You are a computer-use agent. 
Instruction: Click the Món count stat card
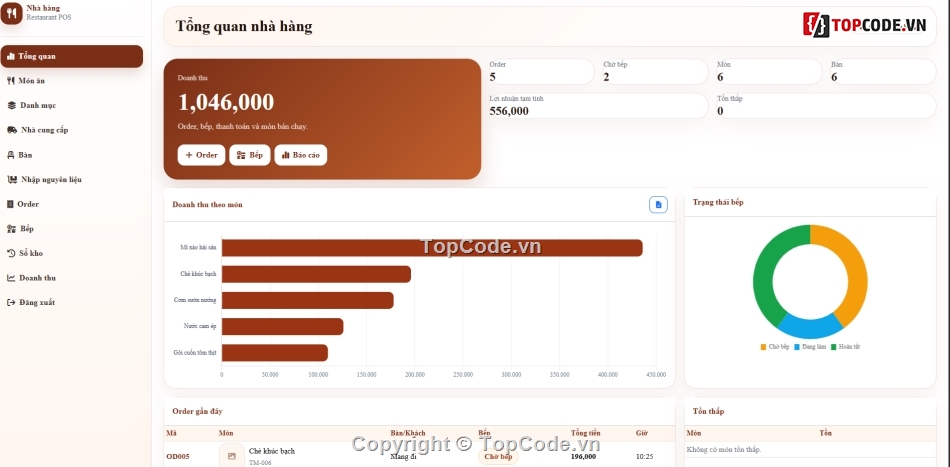768,71
